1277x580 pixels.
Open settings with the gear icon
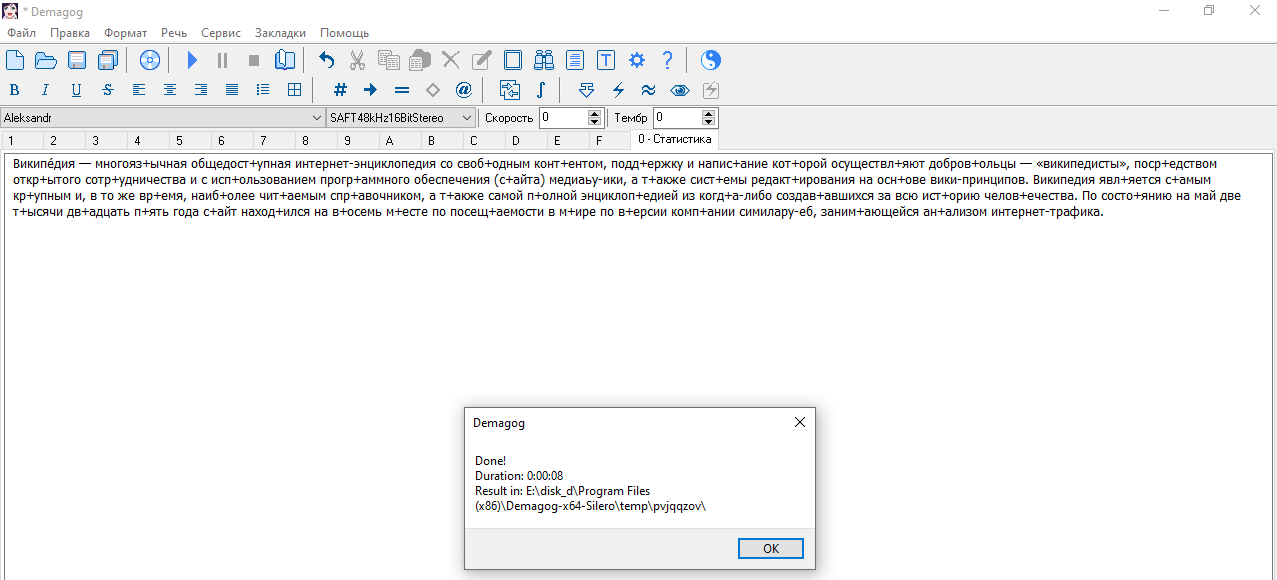(637, 60)
